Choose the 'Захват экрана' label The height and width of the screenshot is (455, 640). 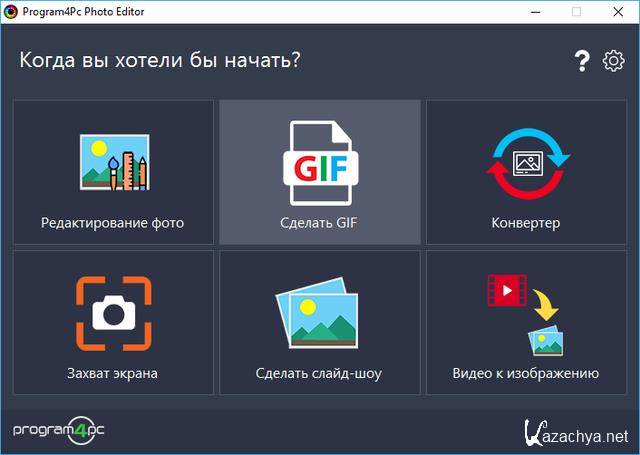coord(112,373)
